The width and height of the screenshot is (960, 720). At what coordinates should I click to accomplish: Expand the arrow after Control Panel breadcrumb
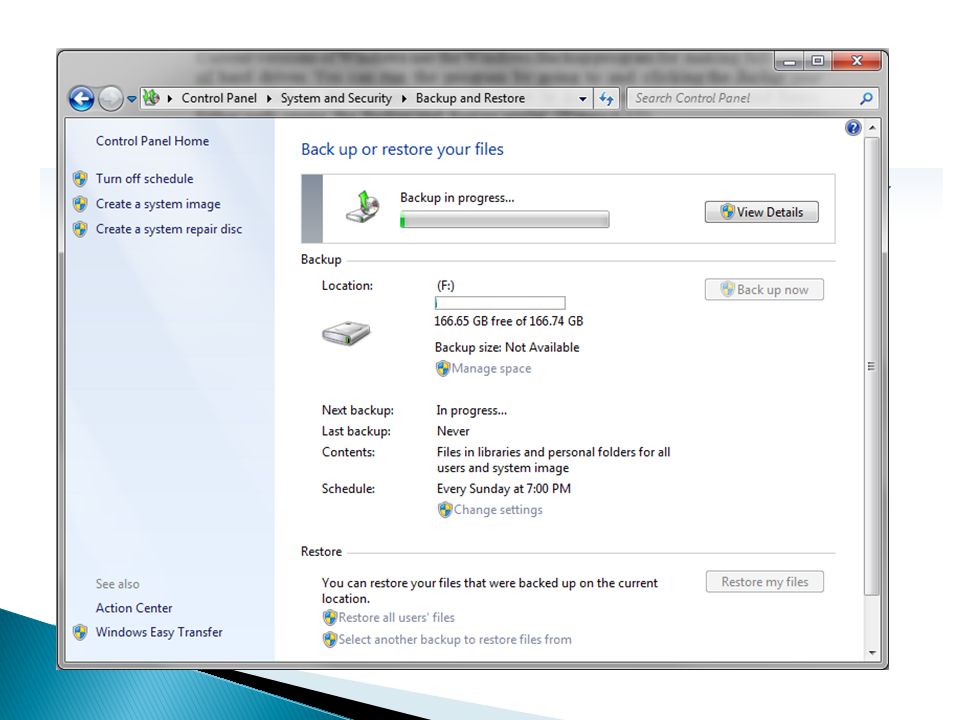tap(269, 99)
